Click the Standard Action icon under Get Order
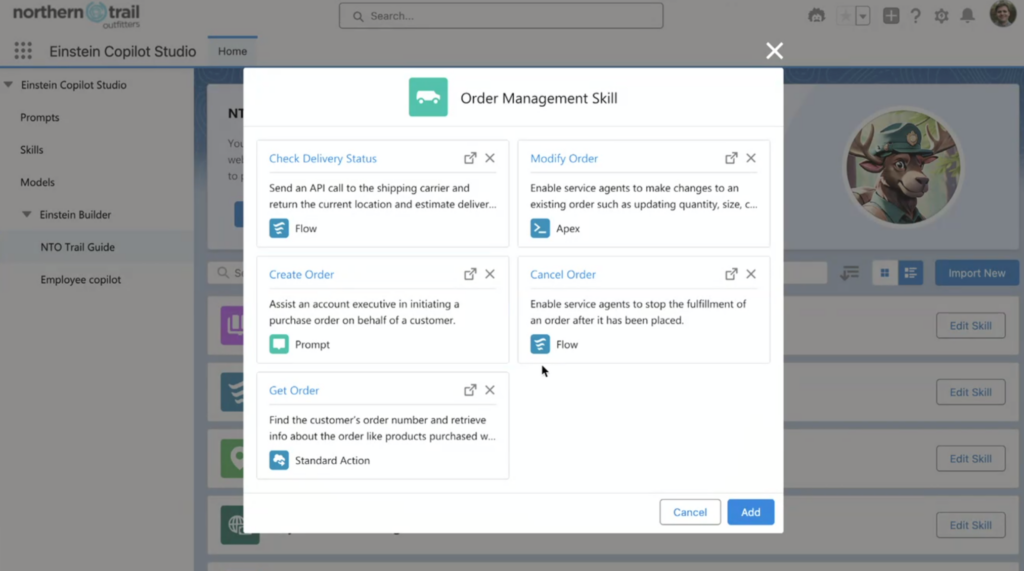This screenshot has width=1024, height=571. (279, 460)
